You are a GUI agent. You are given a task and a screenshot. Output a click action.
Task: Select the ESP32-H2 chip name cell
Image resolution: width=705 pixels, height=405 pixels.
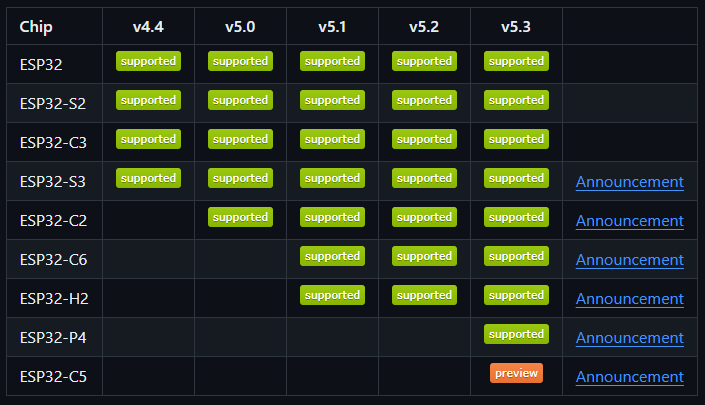[x=54, y=298]
